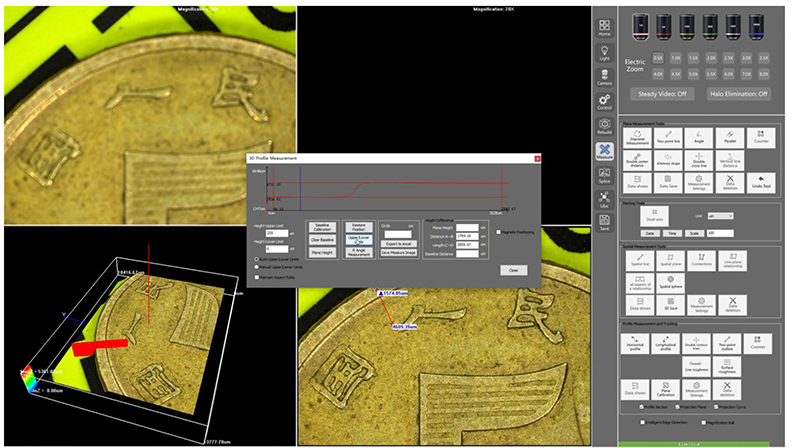Click the Plane Calibration tool
This screenshot has height=448, width=800.
666,389
